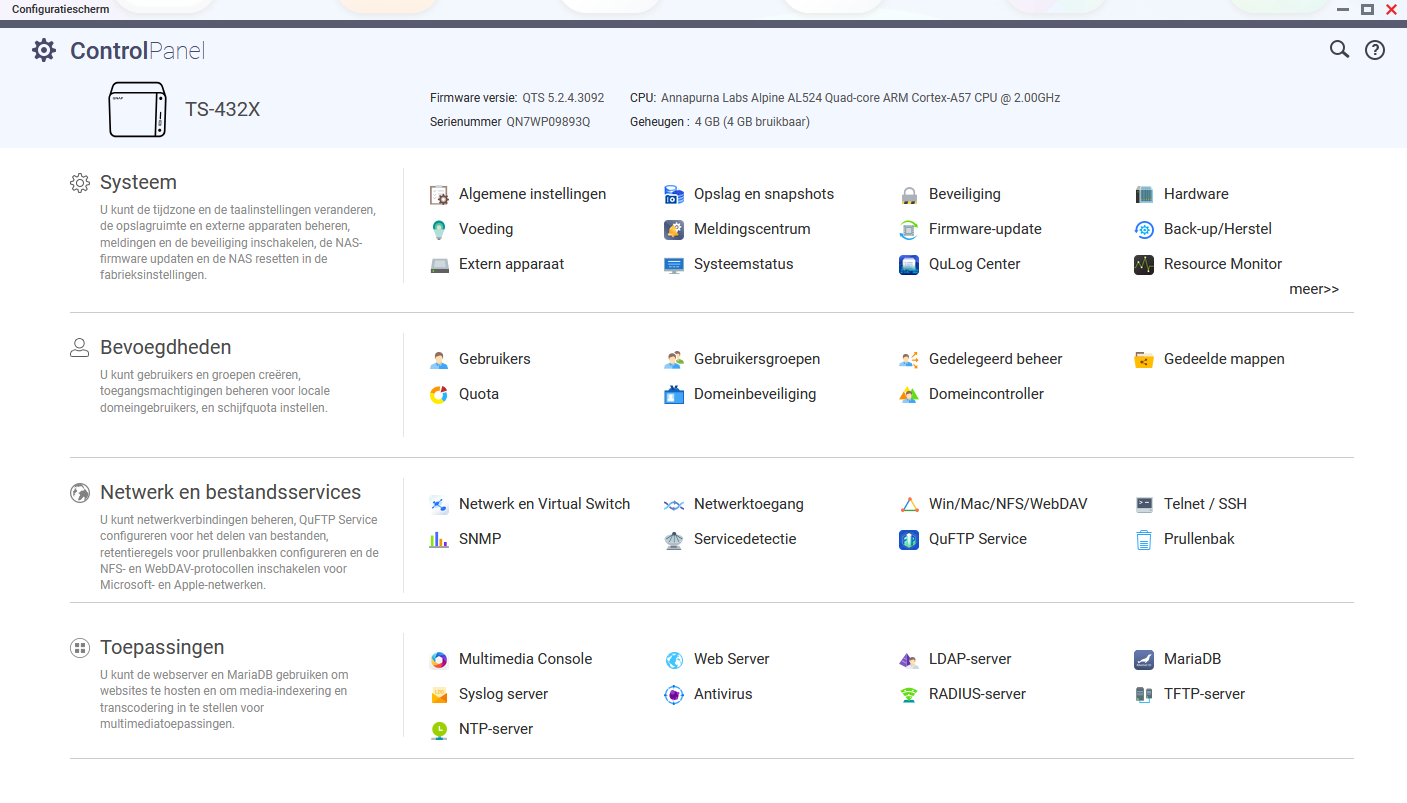
Task: Click the Beveiliging padlock icon
Action: pyautogui.click(x=909, y=194)
